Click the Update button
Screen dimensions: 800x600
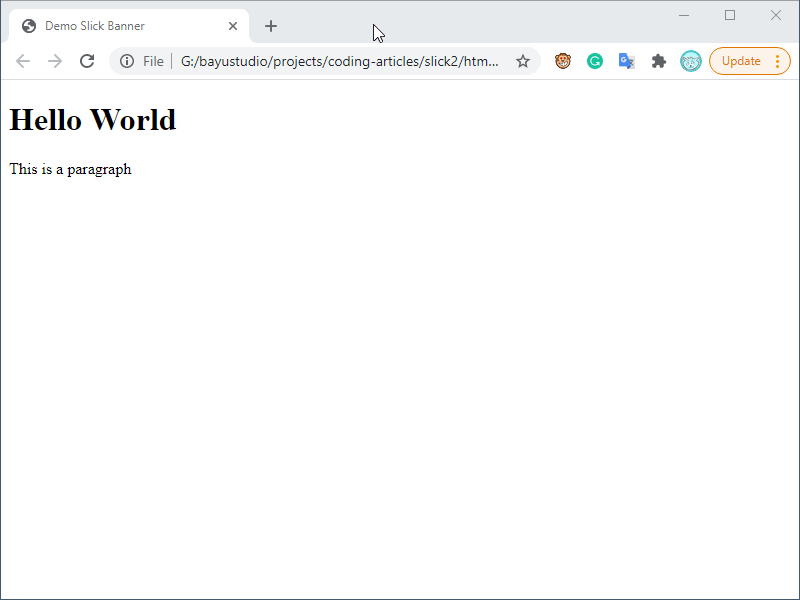click(x=741, y=61)
